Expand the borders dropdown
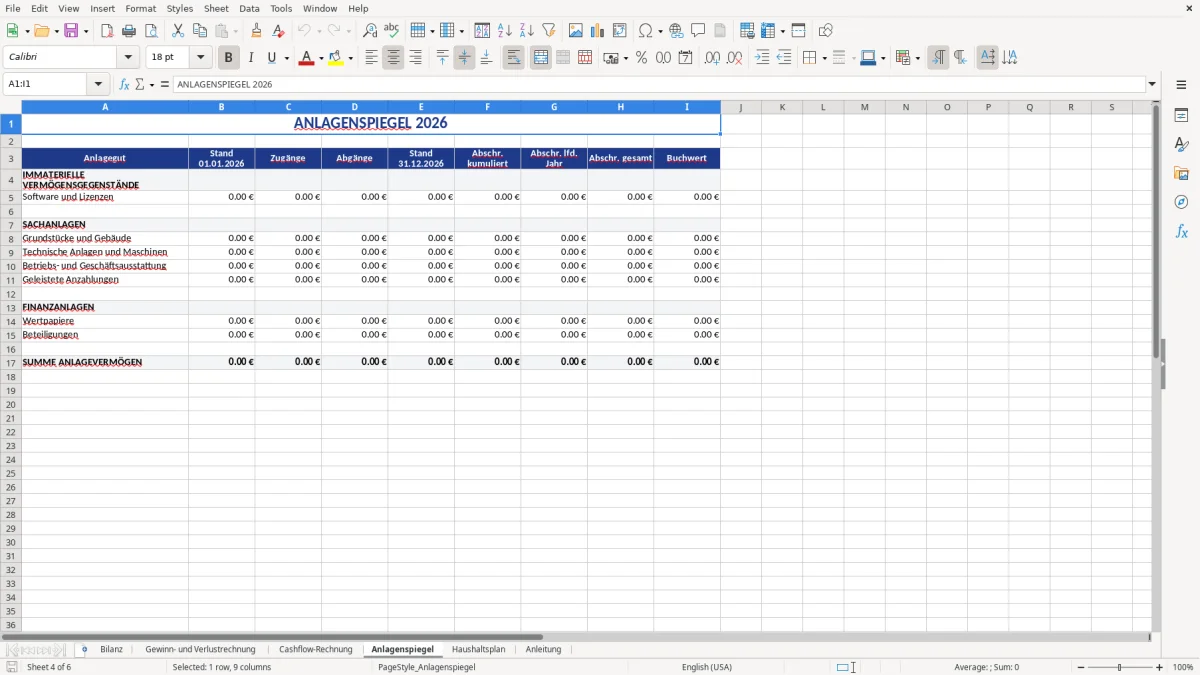 coord(824,57)
